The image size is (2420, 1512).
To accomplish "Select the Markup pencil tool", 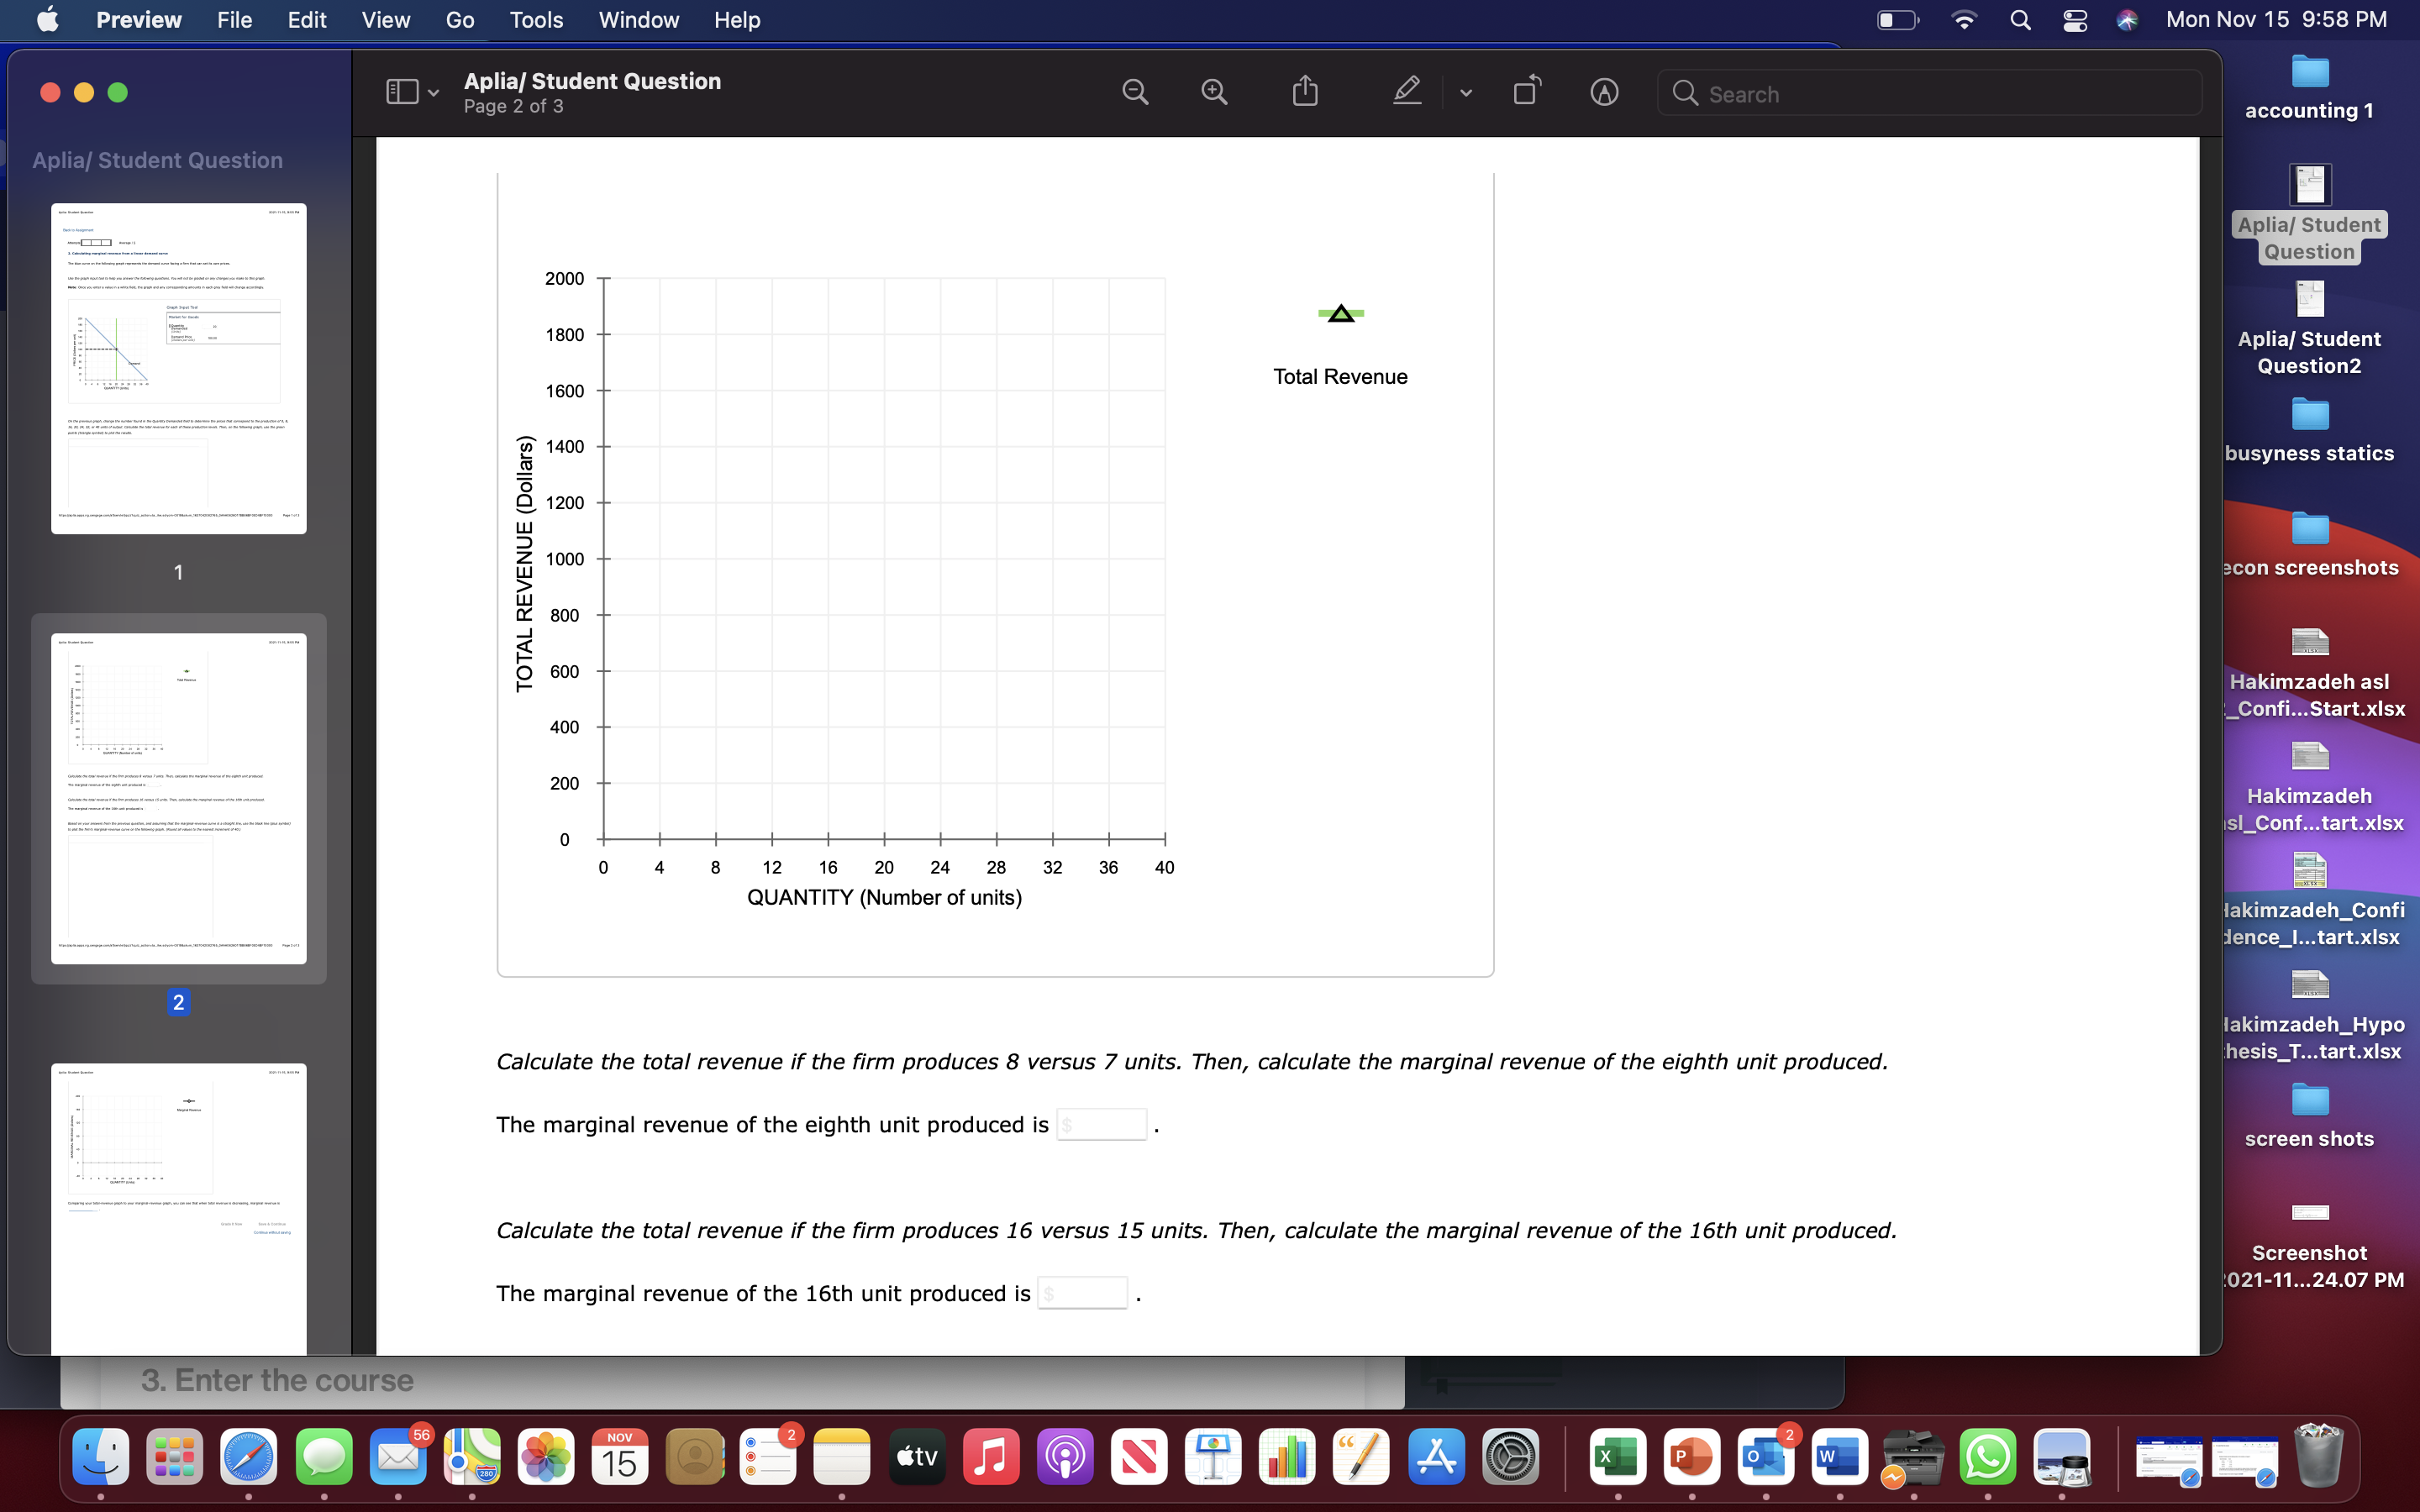I will (x=1406, y=91).
